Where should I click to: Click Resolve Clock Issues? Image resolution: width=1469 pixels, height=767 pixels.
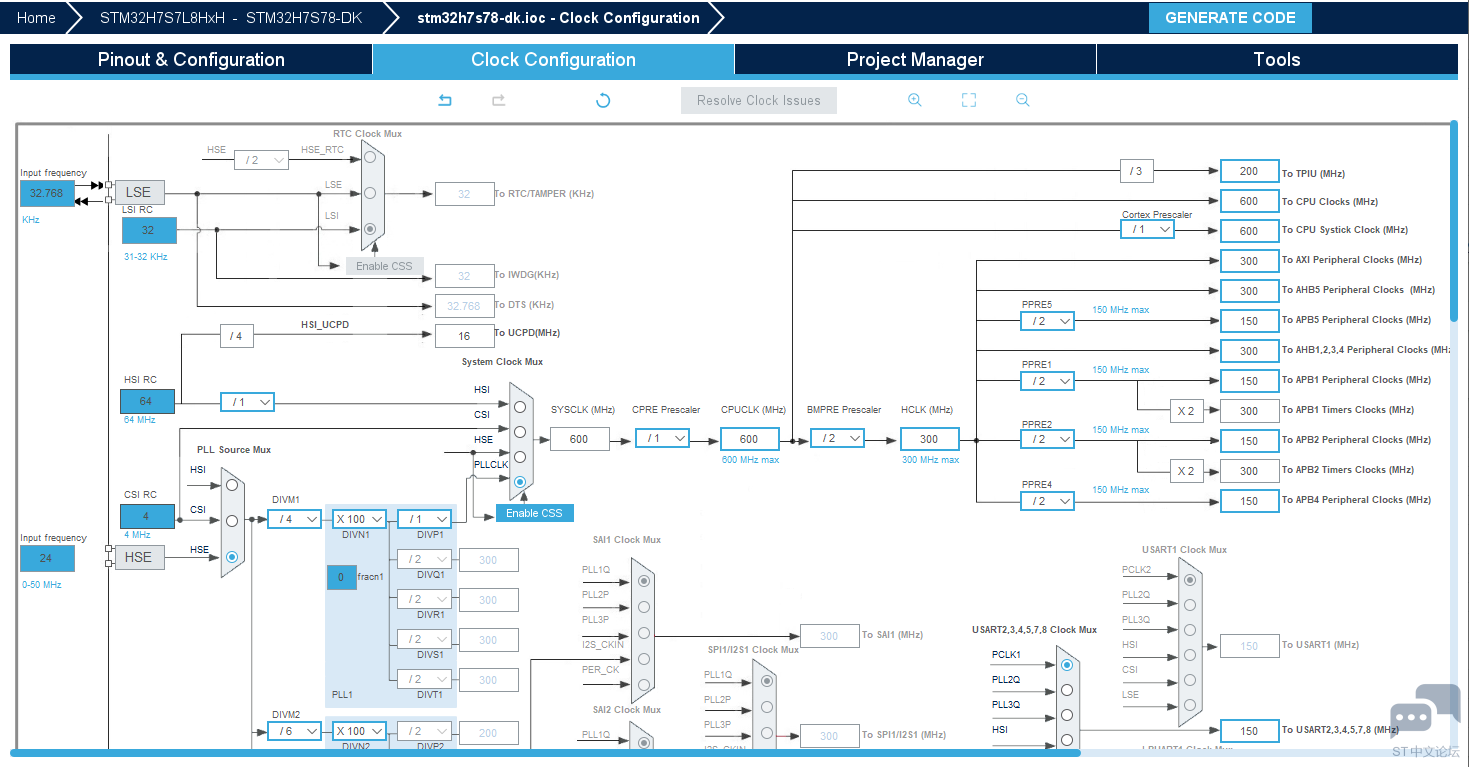[x=759, y=100]
